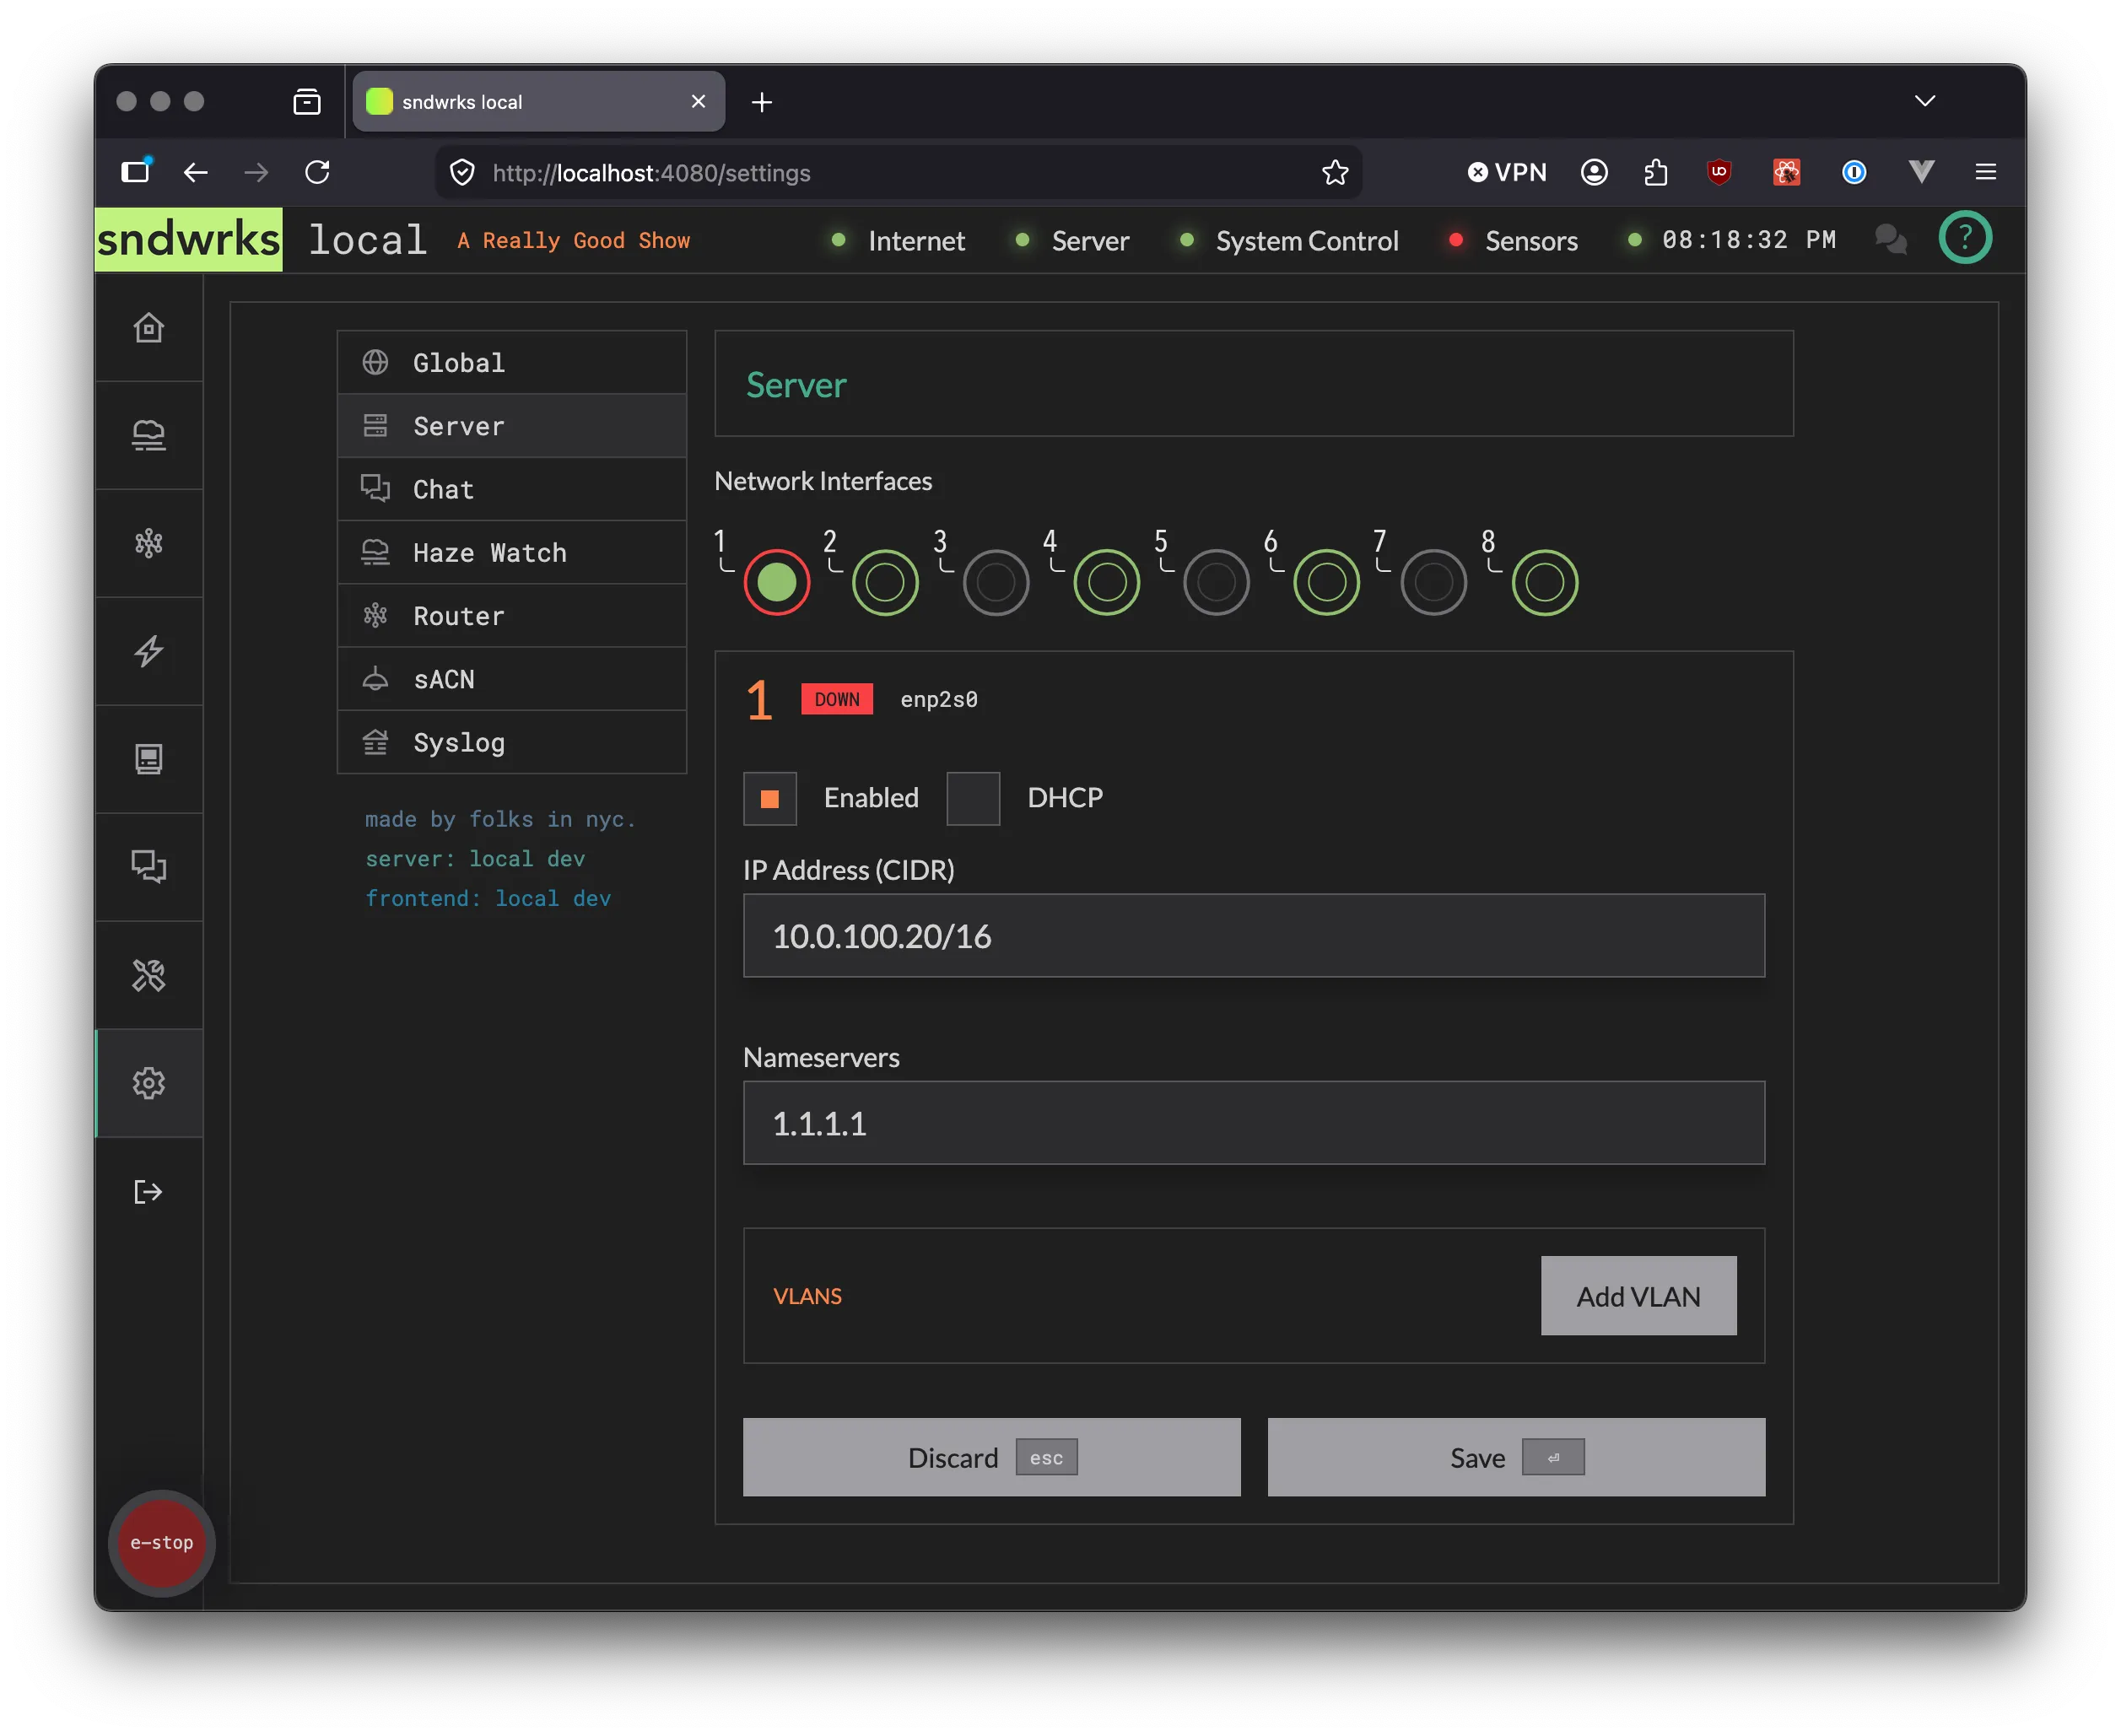
Task: Open the help question mark icon
Action: pos(1964,239)
